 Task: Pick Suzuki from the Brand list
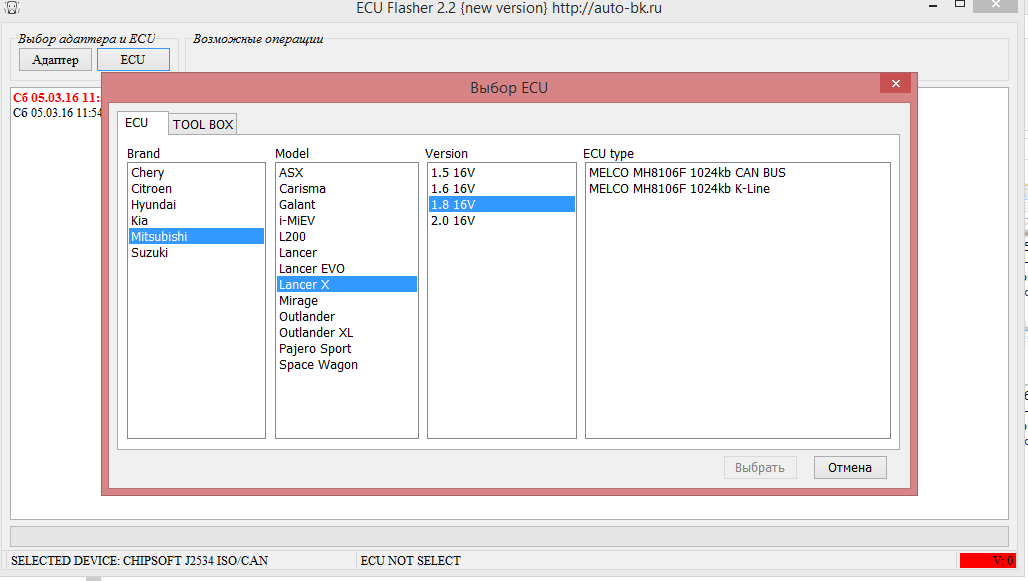pyautogui.click(x=196, y=252)
